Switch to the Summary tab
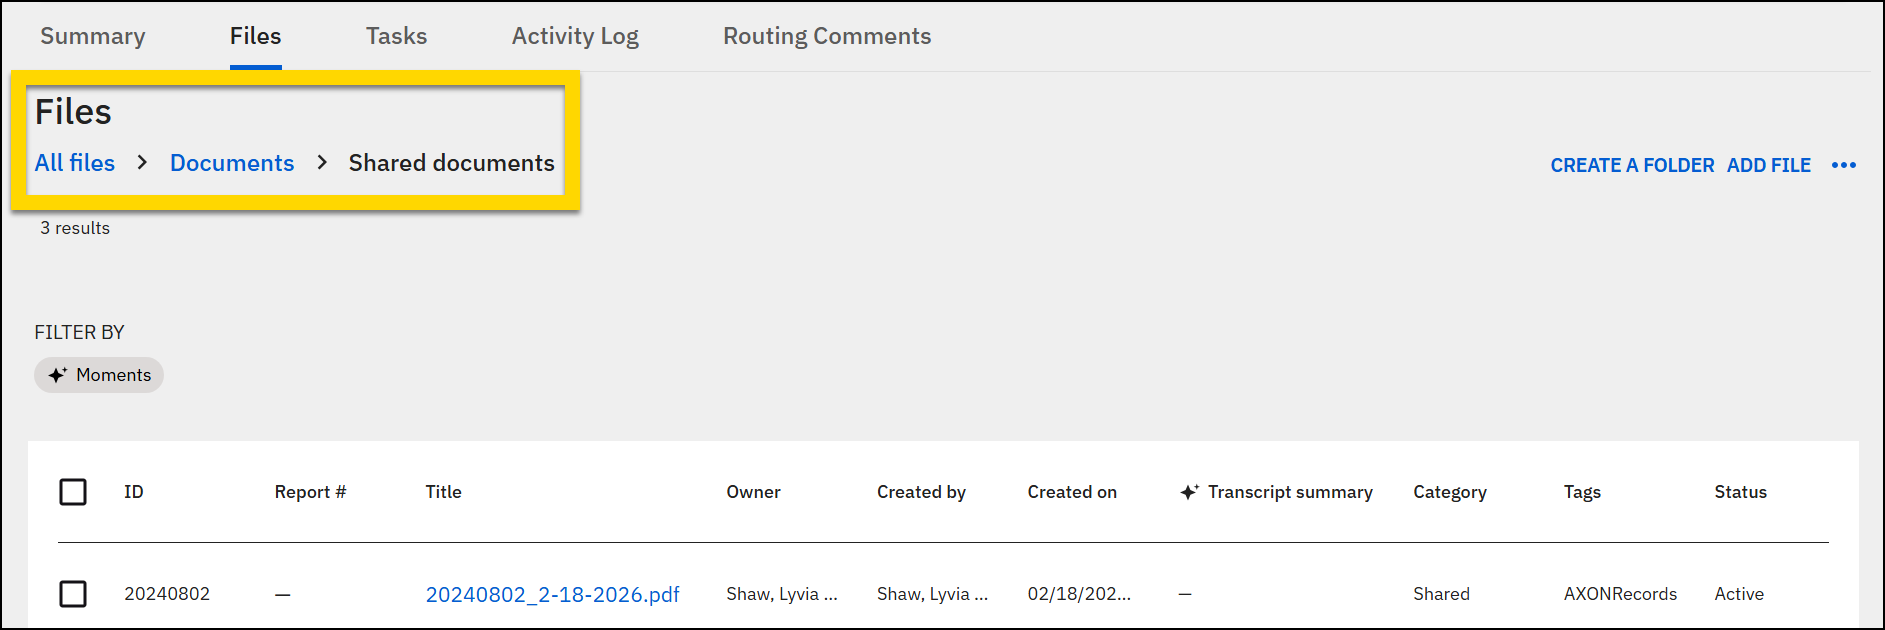Image resolution: width=1885 pixels, height=630 pixels. [92, 35]
